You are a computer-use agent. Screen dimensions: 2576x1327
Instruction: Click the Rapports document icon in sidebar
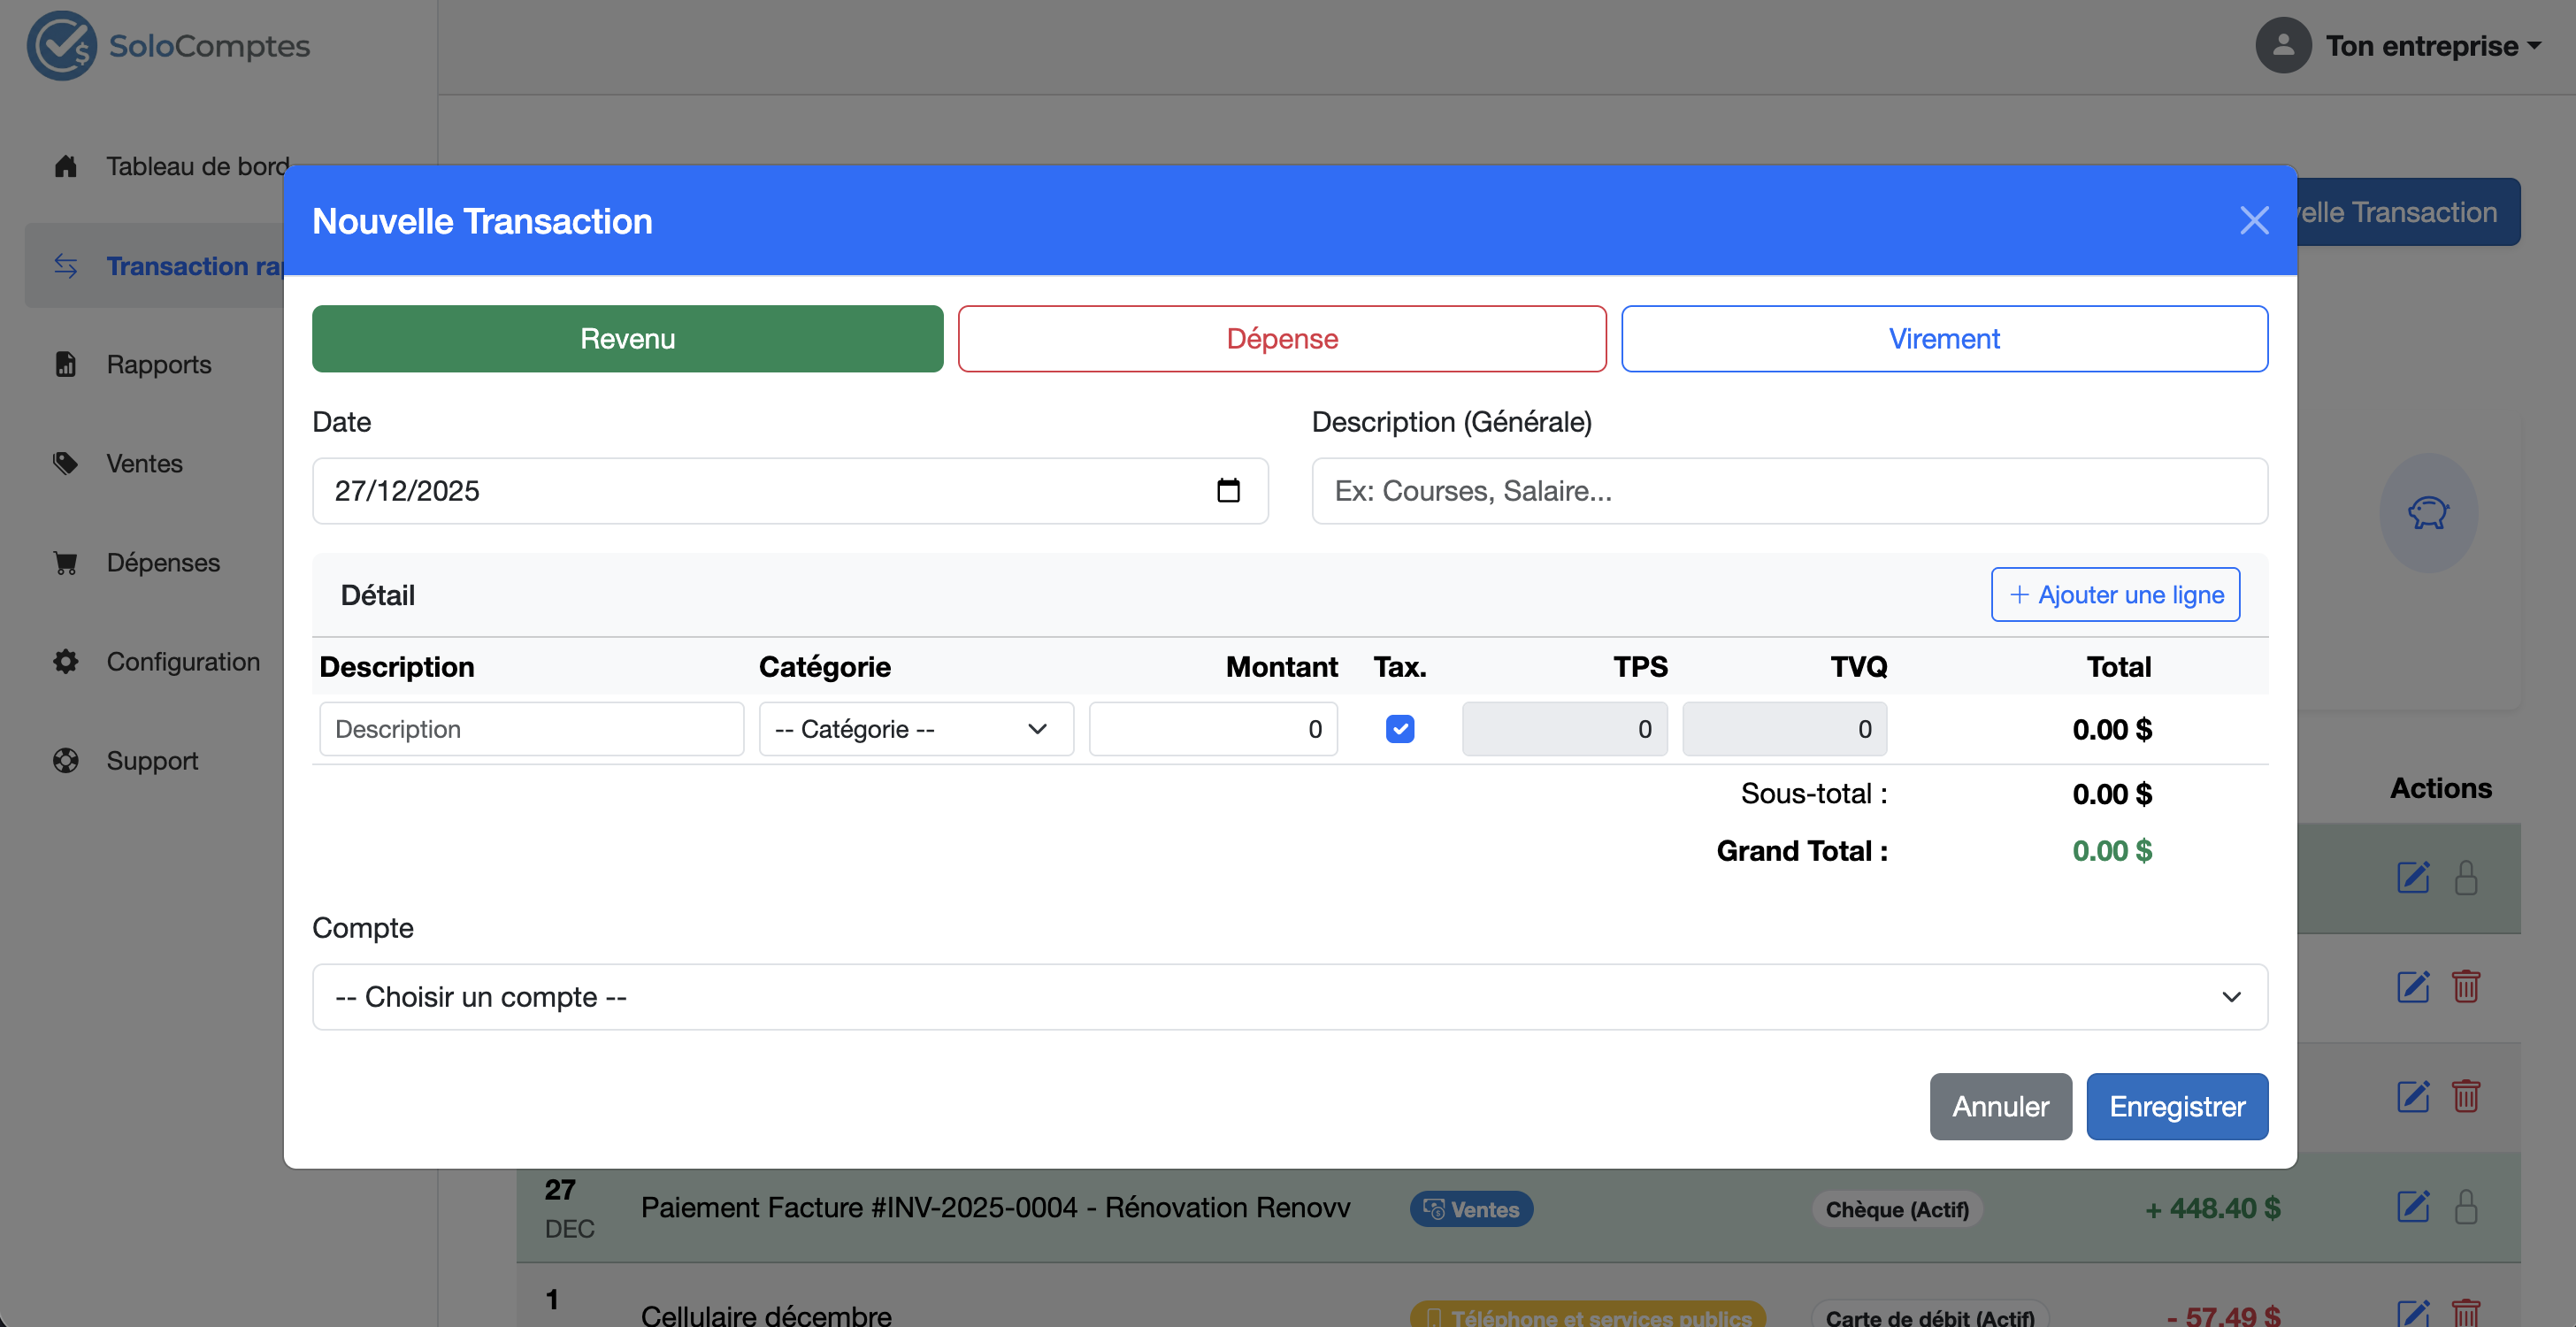tap(66, 364)
